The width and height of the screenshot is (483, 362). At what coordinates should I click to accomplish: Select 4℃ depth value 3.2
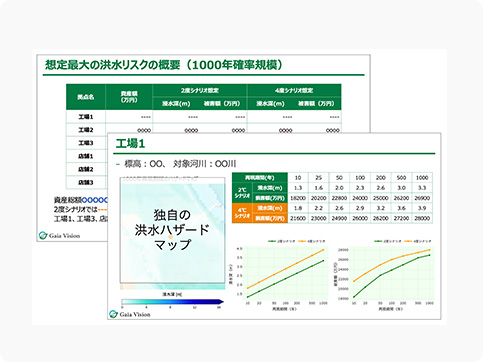pos(381,208)
